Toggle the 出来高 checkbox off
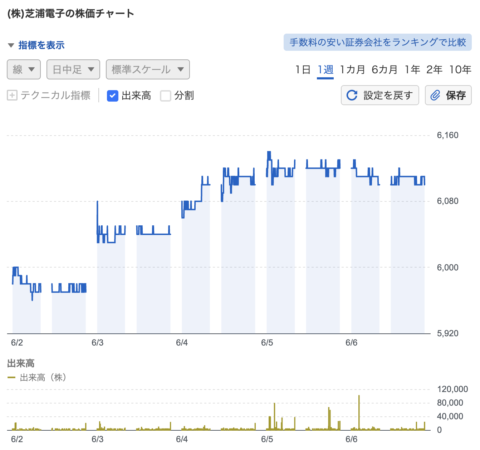The width and height of the screenshot is (480, 450). point(112,96)
